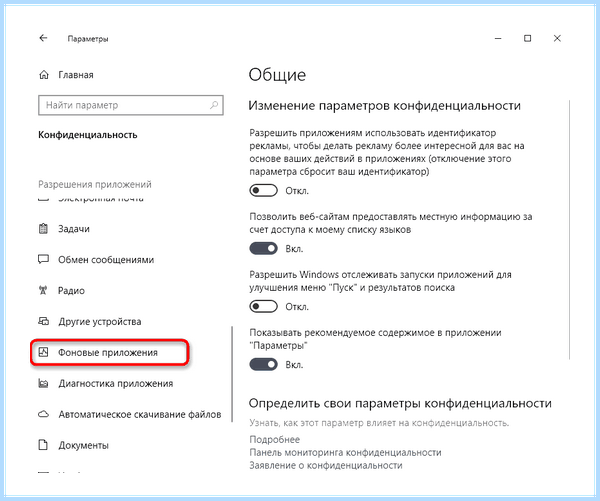Open the Главная settings page
Screen dimensions: 600x501
tap(76, 75)
